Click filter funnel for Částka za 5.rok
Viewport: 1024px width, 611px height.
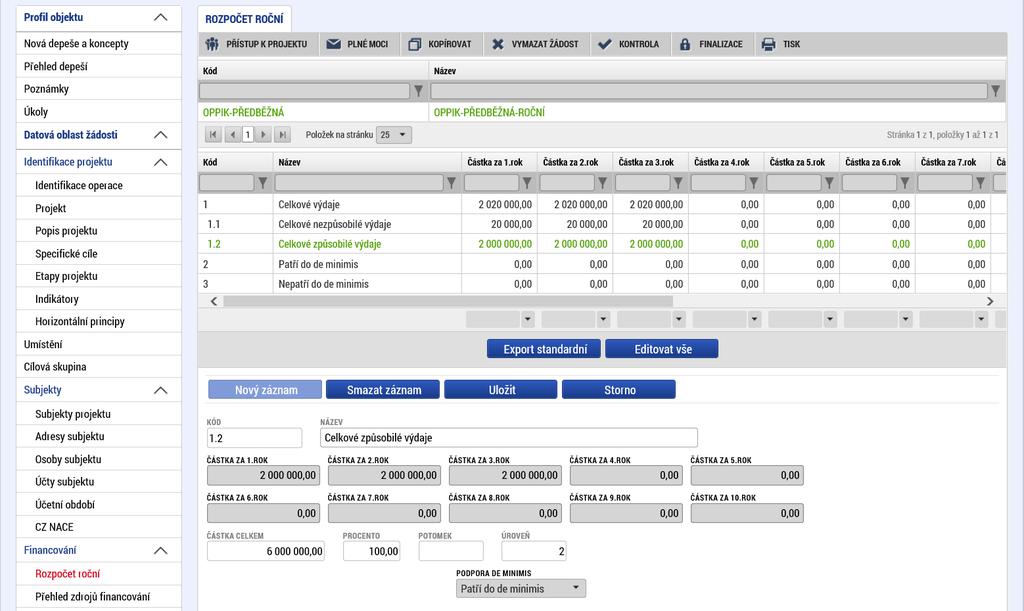tap(829, 183)
